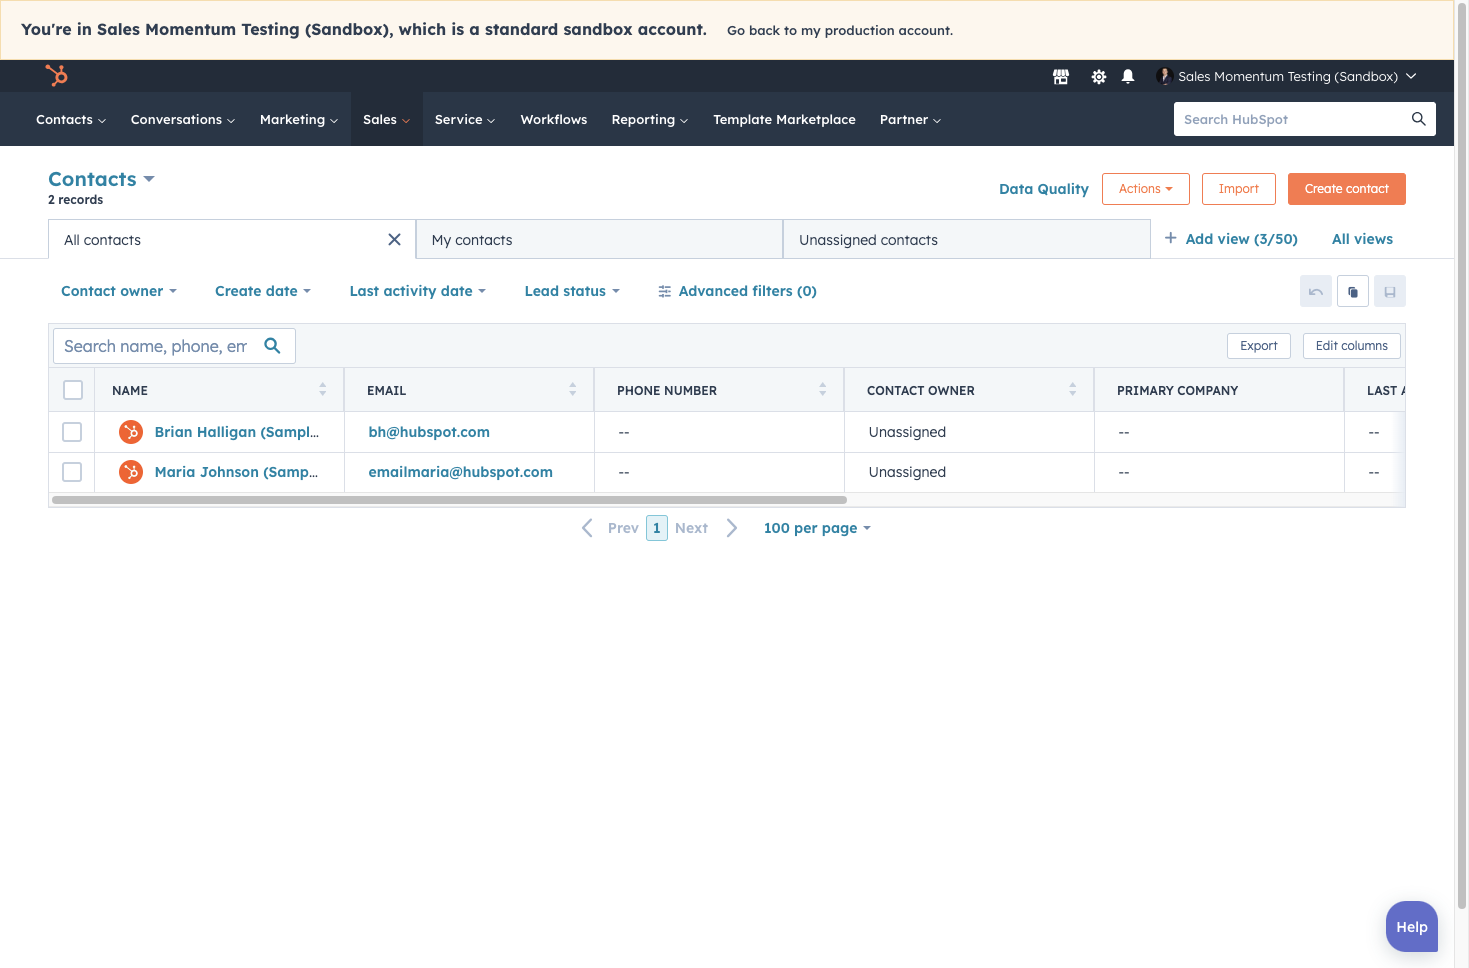Sort by the Contact Owner column arrows
Image resolution: width=1469 pixels, height=968 pixels.
1072,390
